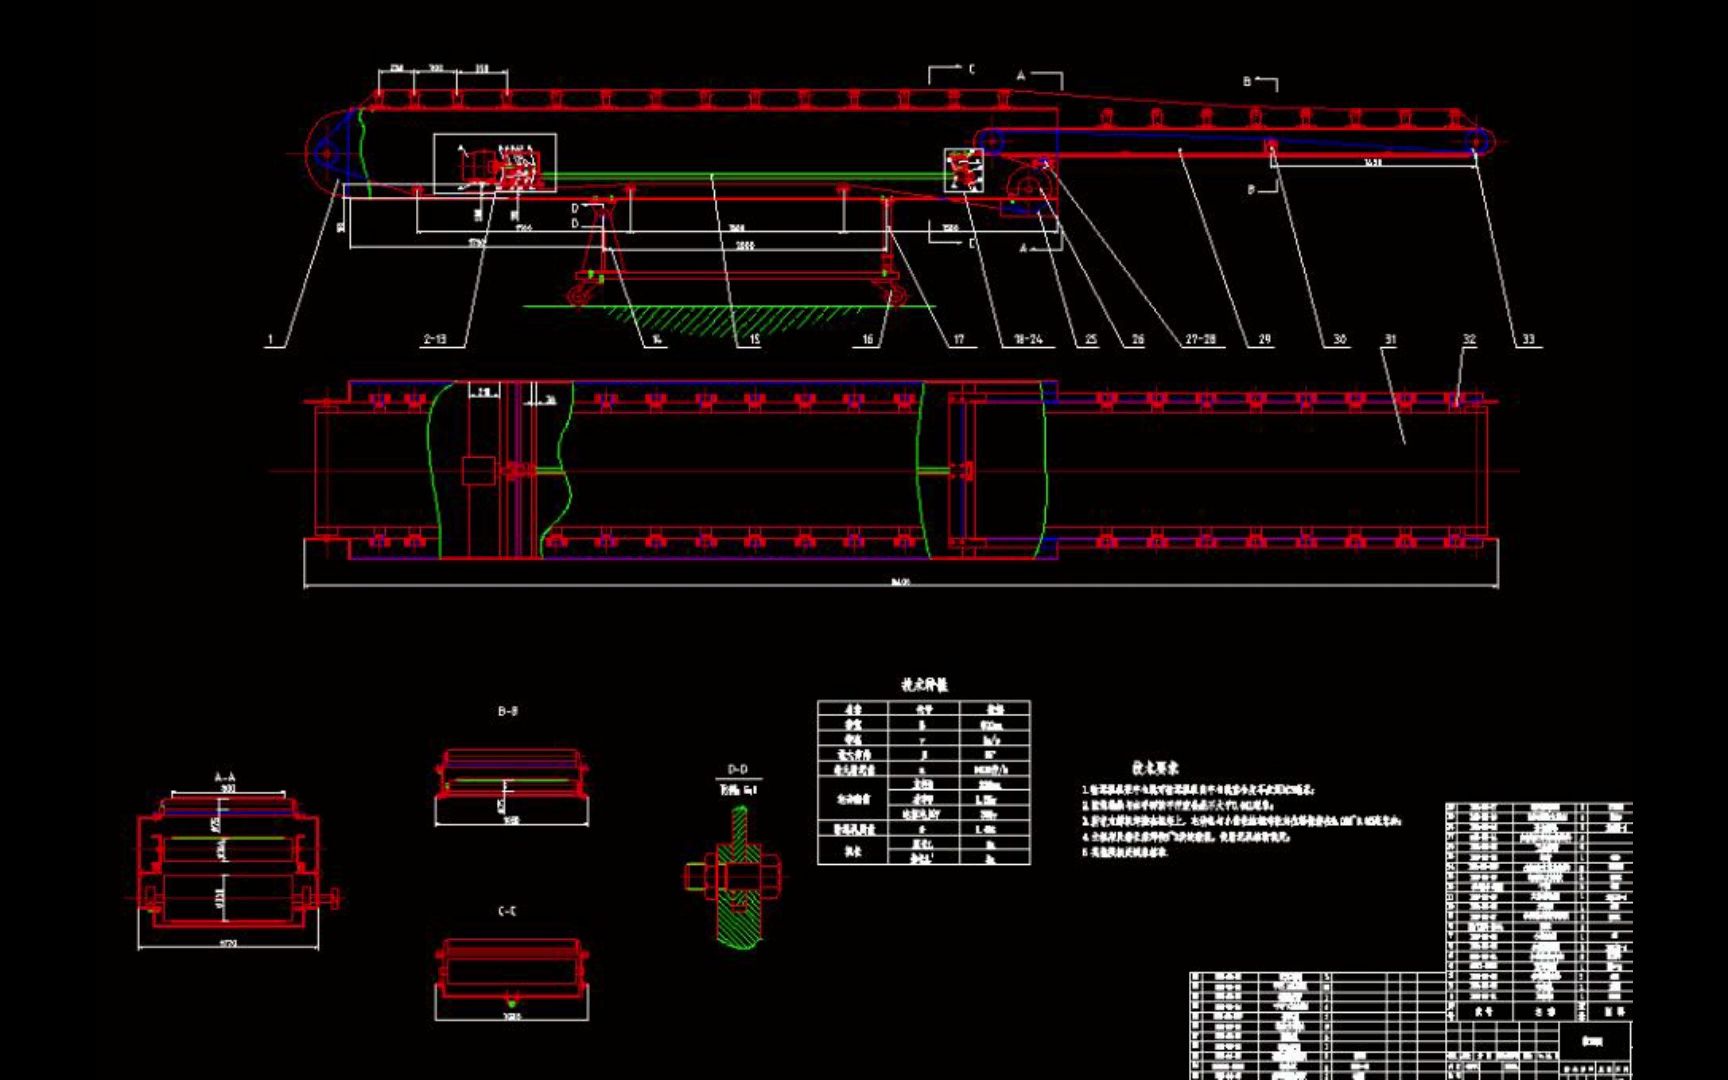The image size is (1728, 1080).
Task: Select the "C-C" section view title
Action: [508, 912]
